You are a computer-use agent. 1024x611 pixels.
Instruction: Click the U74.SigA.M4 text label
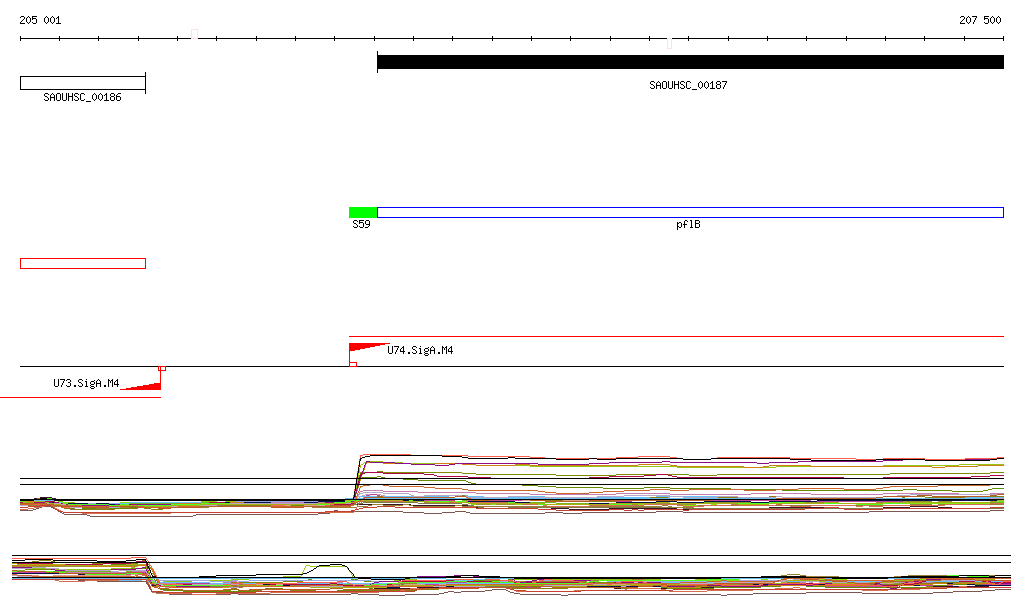coord(420,351)
